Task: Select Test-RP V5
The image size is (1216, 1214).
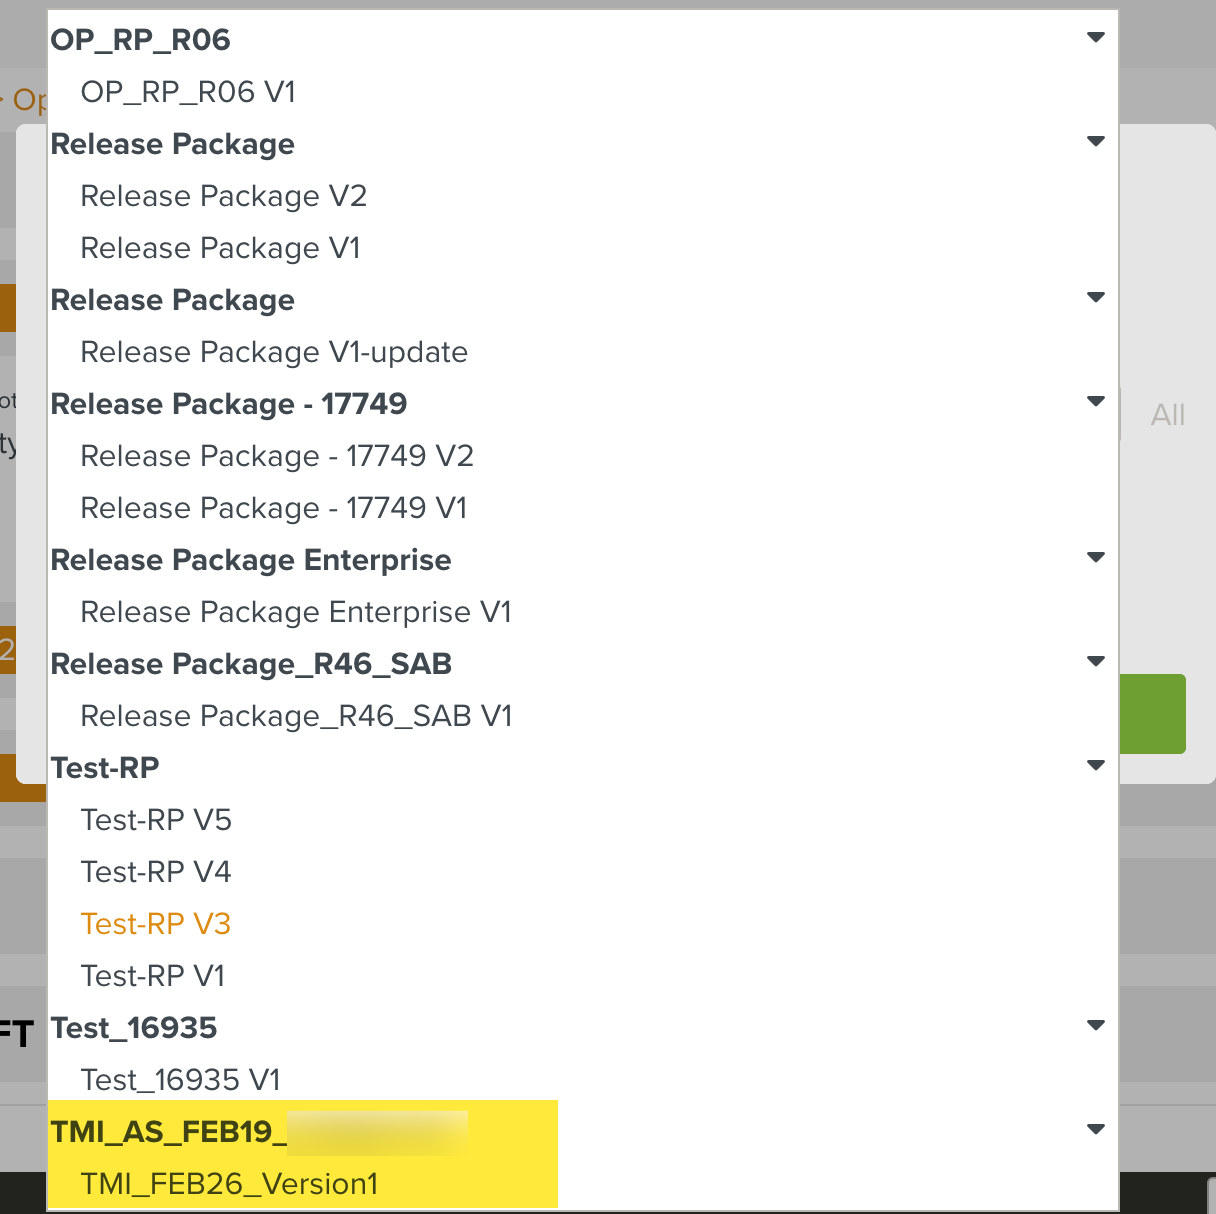Action: pyautogui.click(x=156, y=819)
